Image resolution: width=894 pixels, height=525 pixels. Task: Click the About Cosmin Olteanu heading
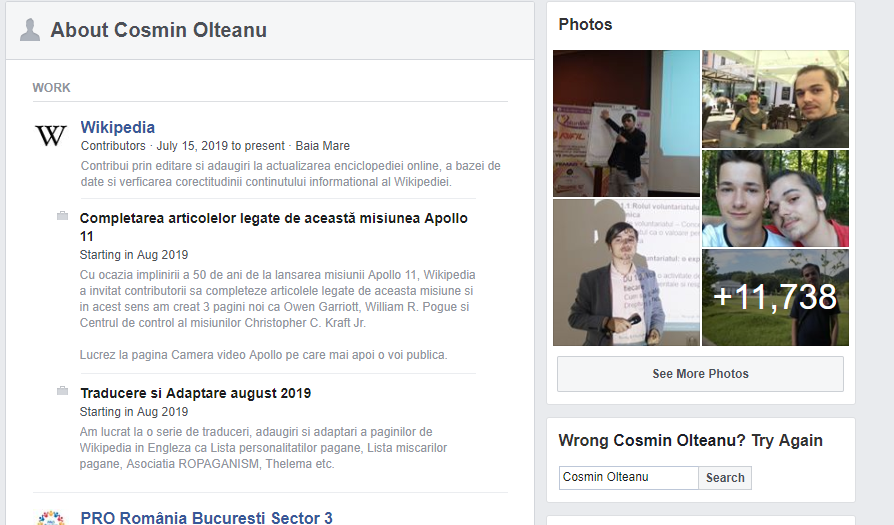coord(158,30)
